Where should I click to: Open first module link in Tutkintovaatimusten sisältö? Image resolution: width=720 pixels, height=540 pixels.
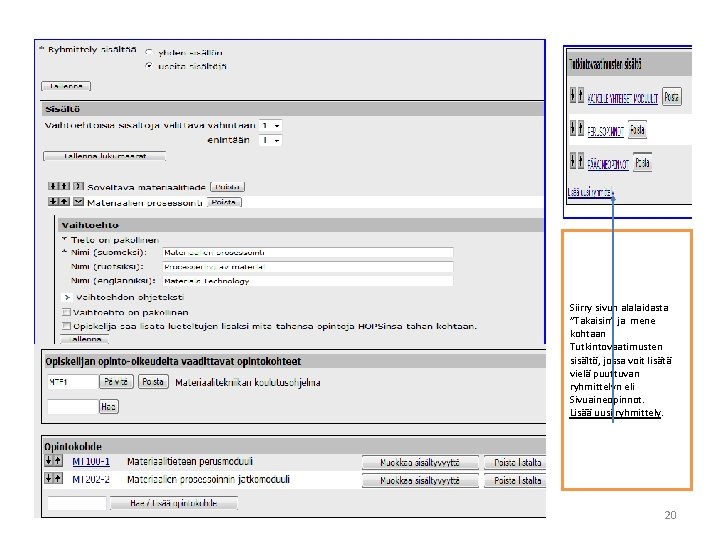coord(623,98)
